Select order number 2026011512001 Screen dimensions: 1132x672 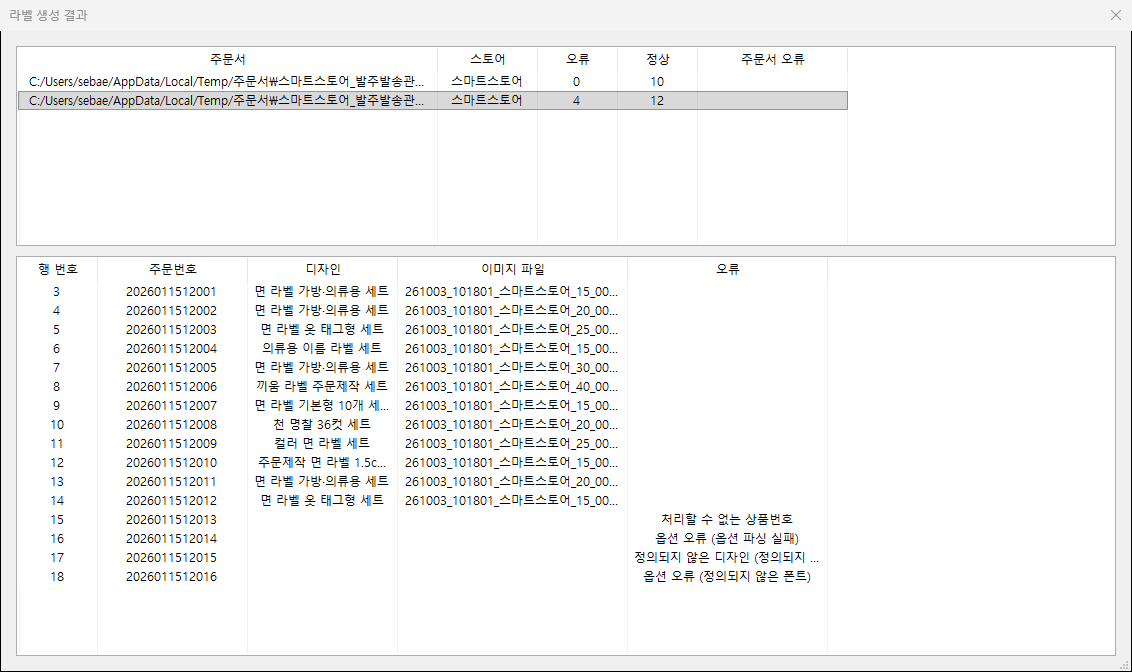click(x=171, y=292)
